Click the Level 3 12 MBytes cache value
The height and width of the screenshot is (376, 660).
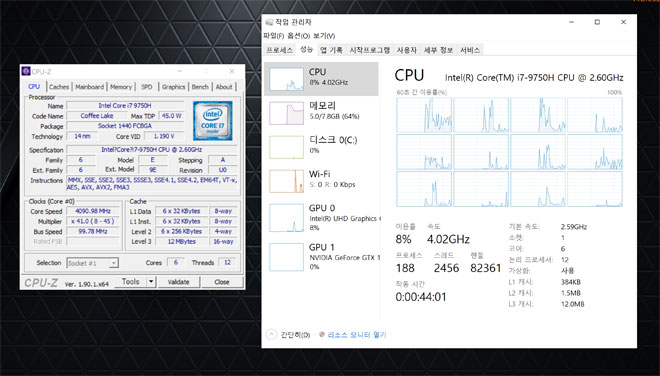(x=182, y=241)
